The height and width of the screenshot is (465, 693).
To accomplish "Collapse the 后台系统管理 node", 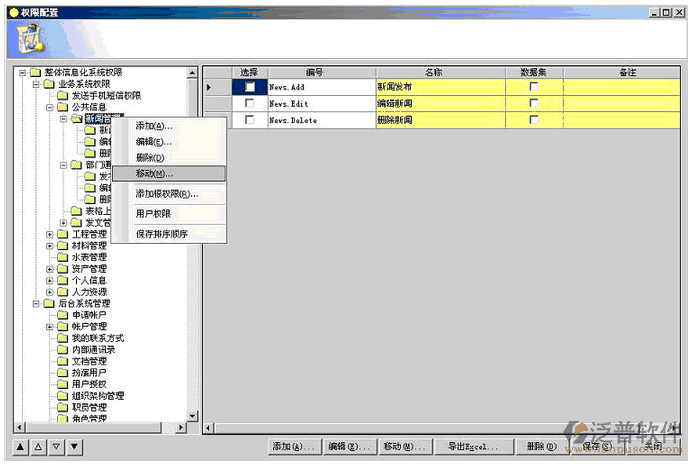I will (36, 303).
